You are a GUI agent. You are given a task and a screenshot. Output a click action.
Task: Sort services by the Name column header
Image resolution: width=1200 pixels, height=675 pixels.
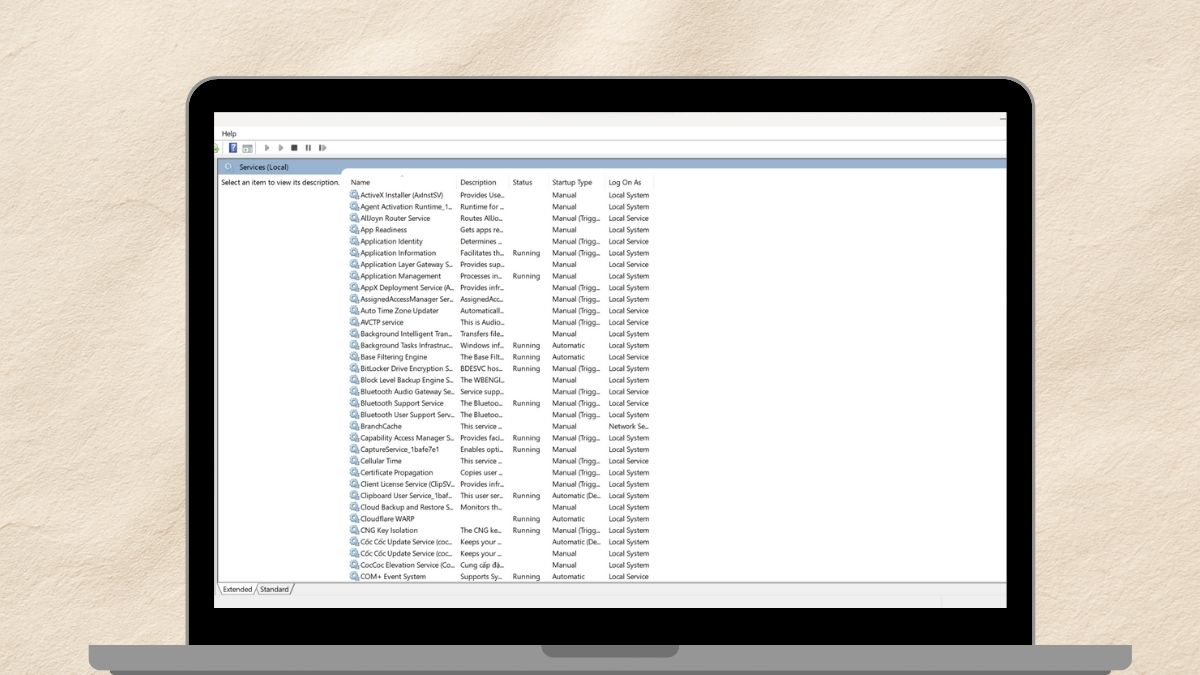tap(361, 183)
